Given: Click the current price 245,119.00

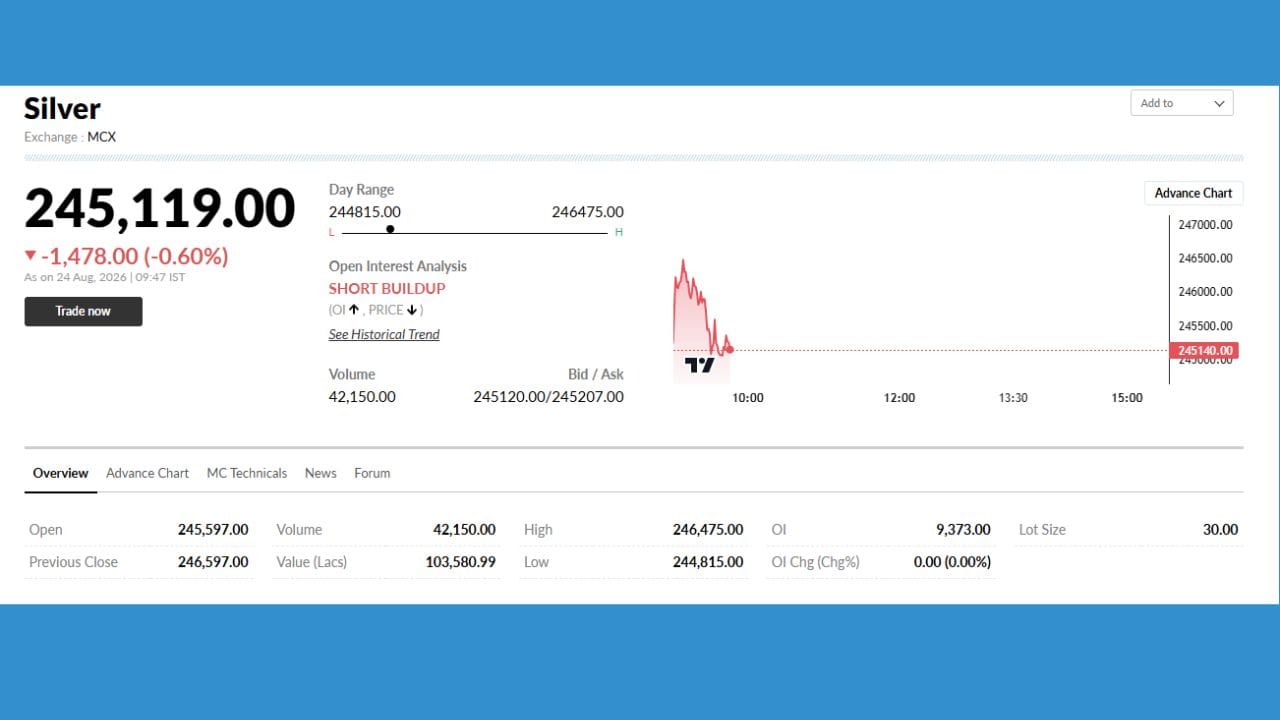Looking at the screenshot, I should coord(160,208).
